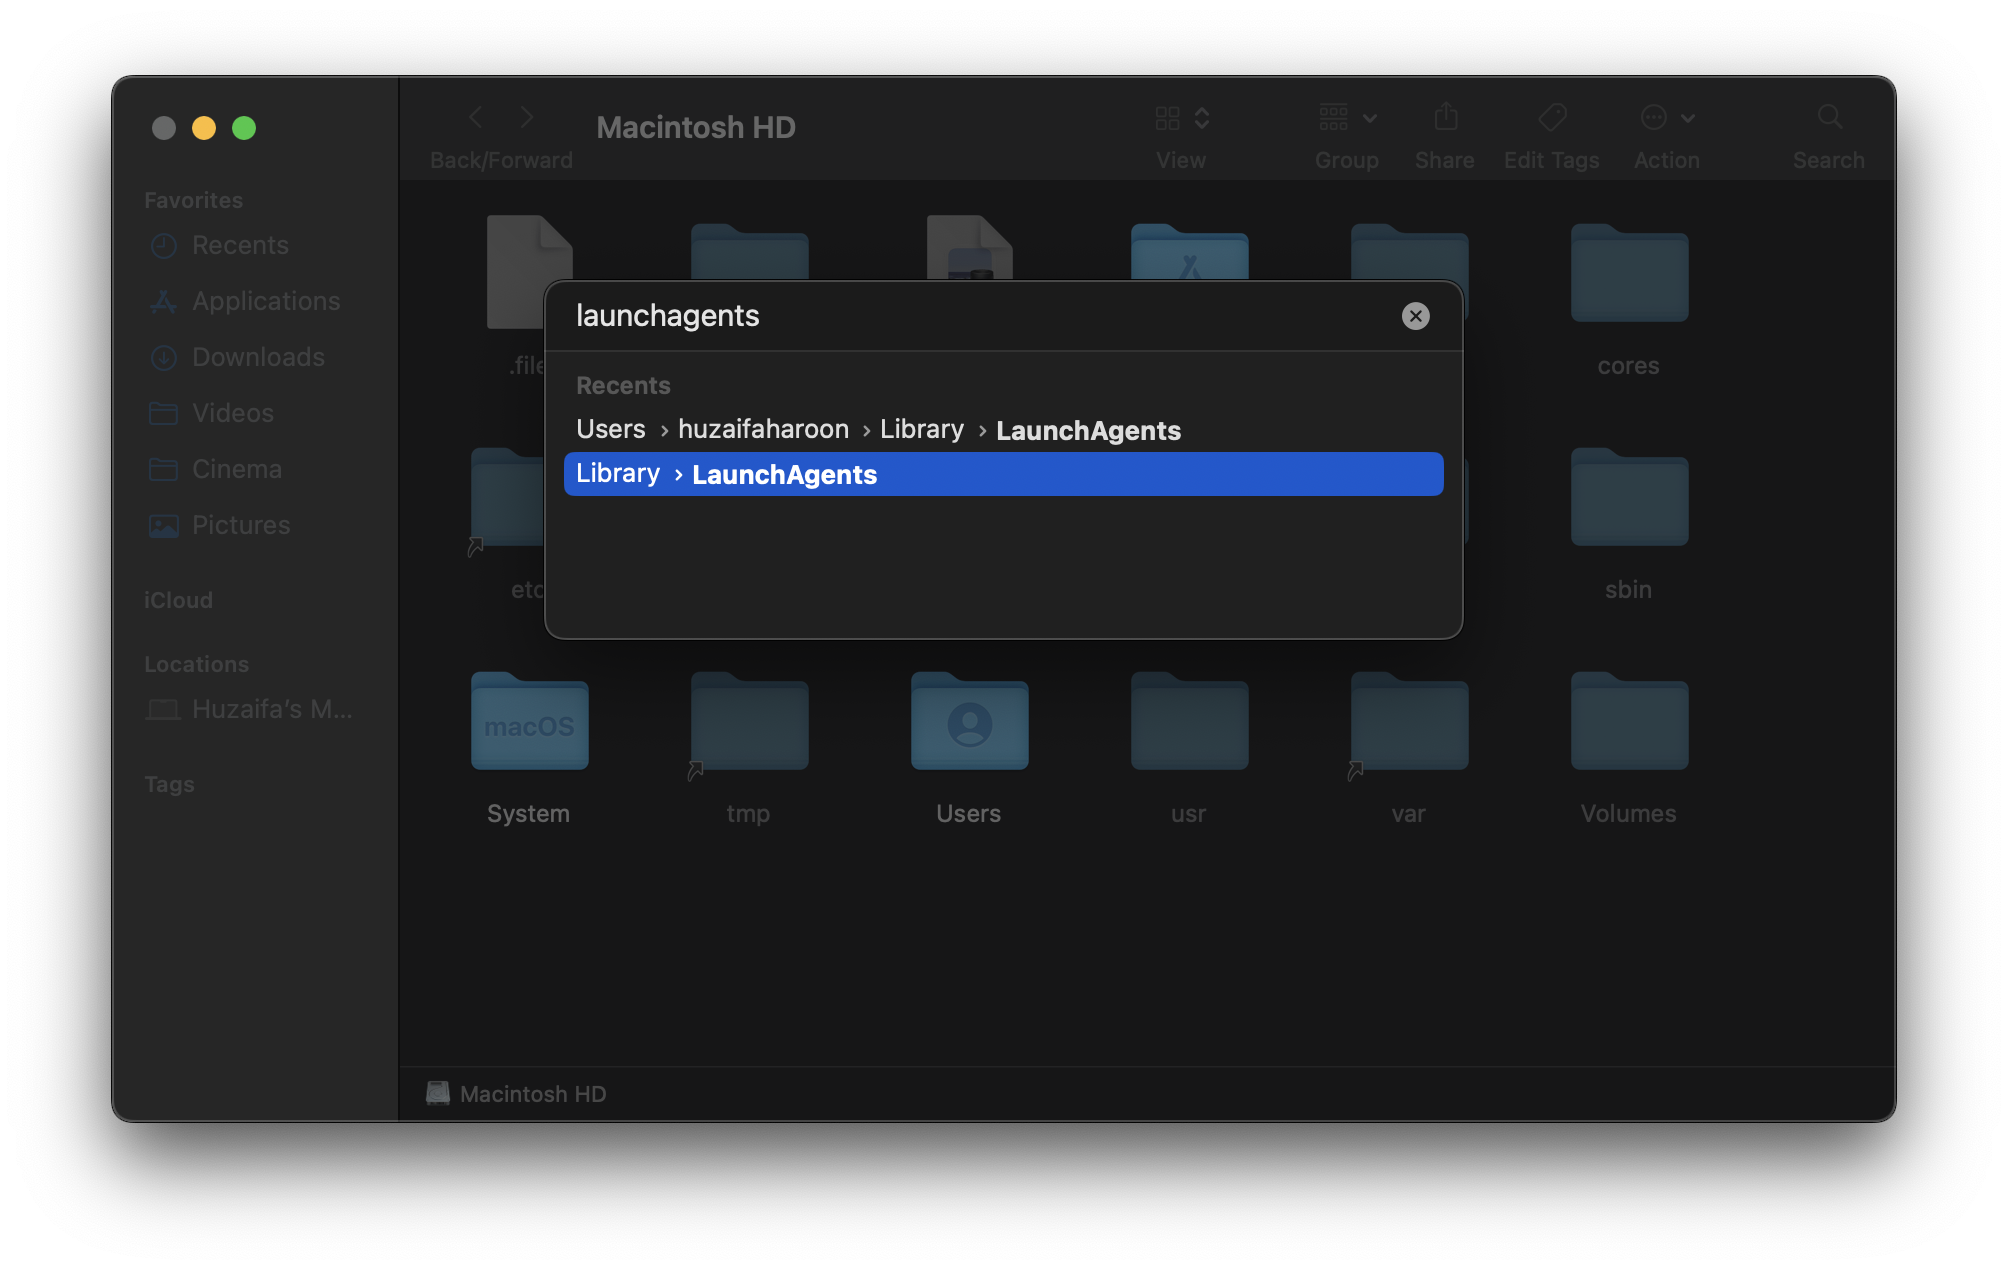Expand the Group options dropdown
Viewport: 2008px width, 1270px height.
pos(1346,118)
